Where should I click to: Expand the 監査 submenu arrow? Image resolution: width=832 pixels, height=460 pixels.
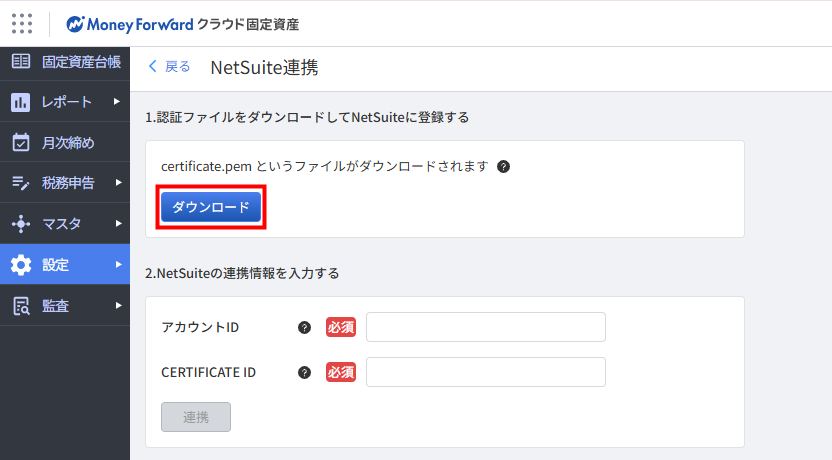[117, 305]
